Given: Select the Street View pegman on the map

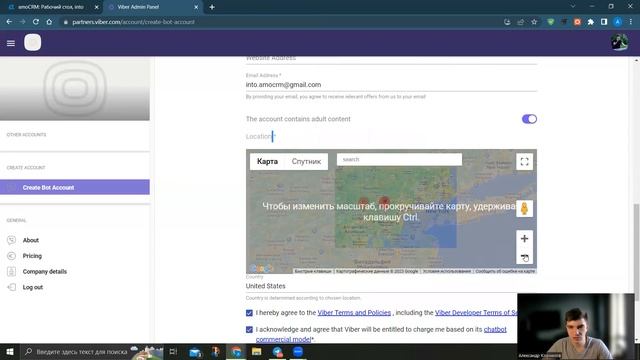Looking at the screenshot, I should point(524,209).
